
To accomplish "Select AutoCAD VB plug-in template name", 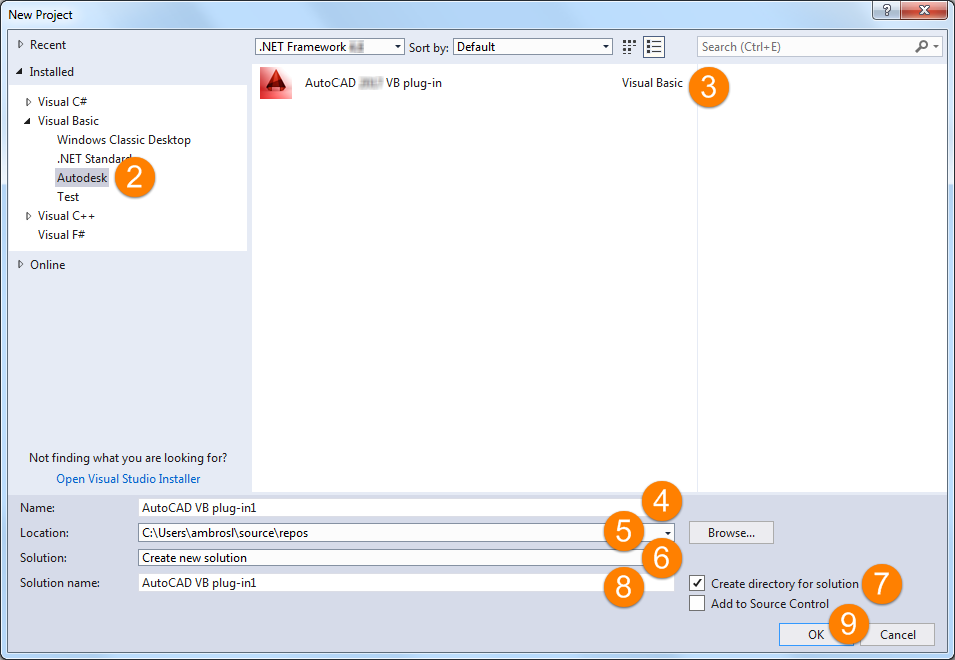I will (x=373, y=83).
